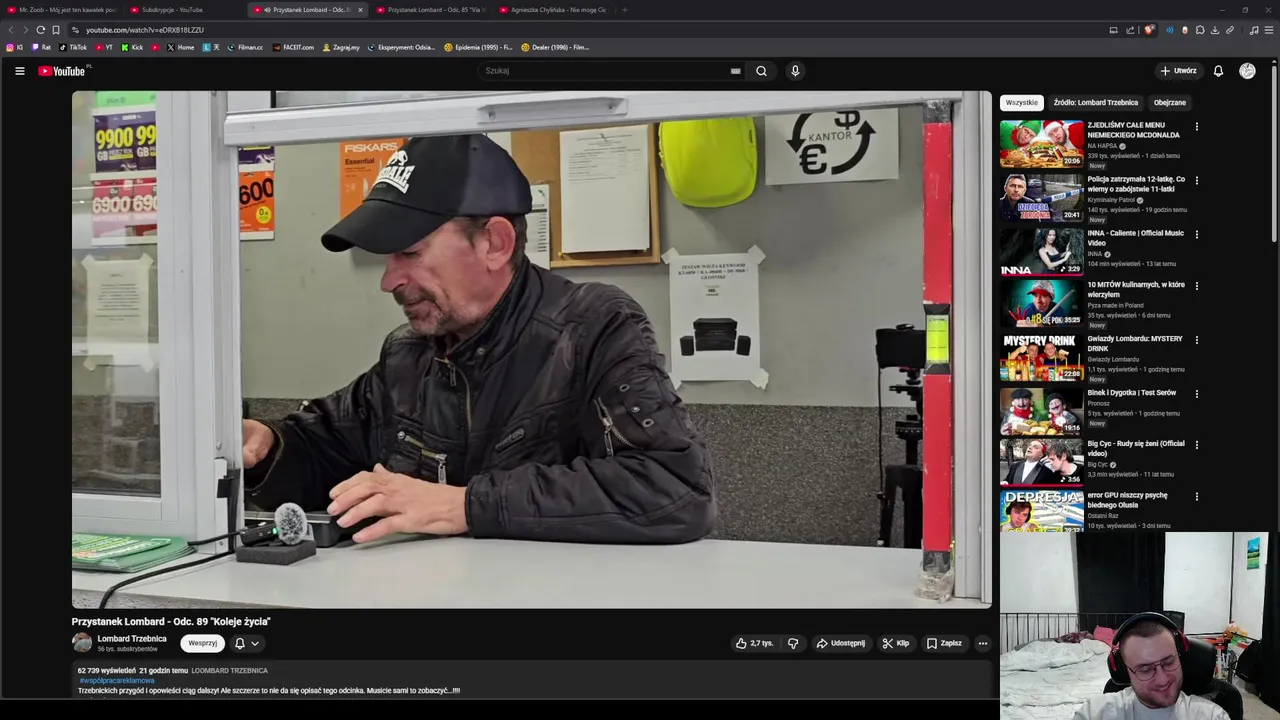The image size is (1280, 720).
Task: Open the #współpracareklamowa hashtag link
Action: click(x=117, y=681)
